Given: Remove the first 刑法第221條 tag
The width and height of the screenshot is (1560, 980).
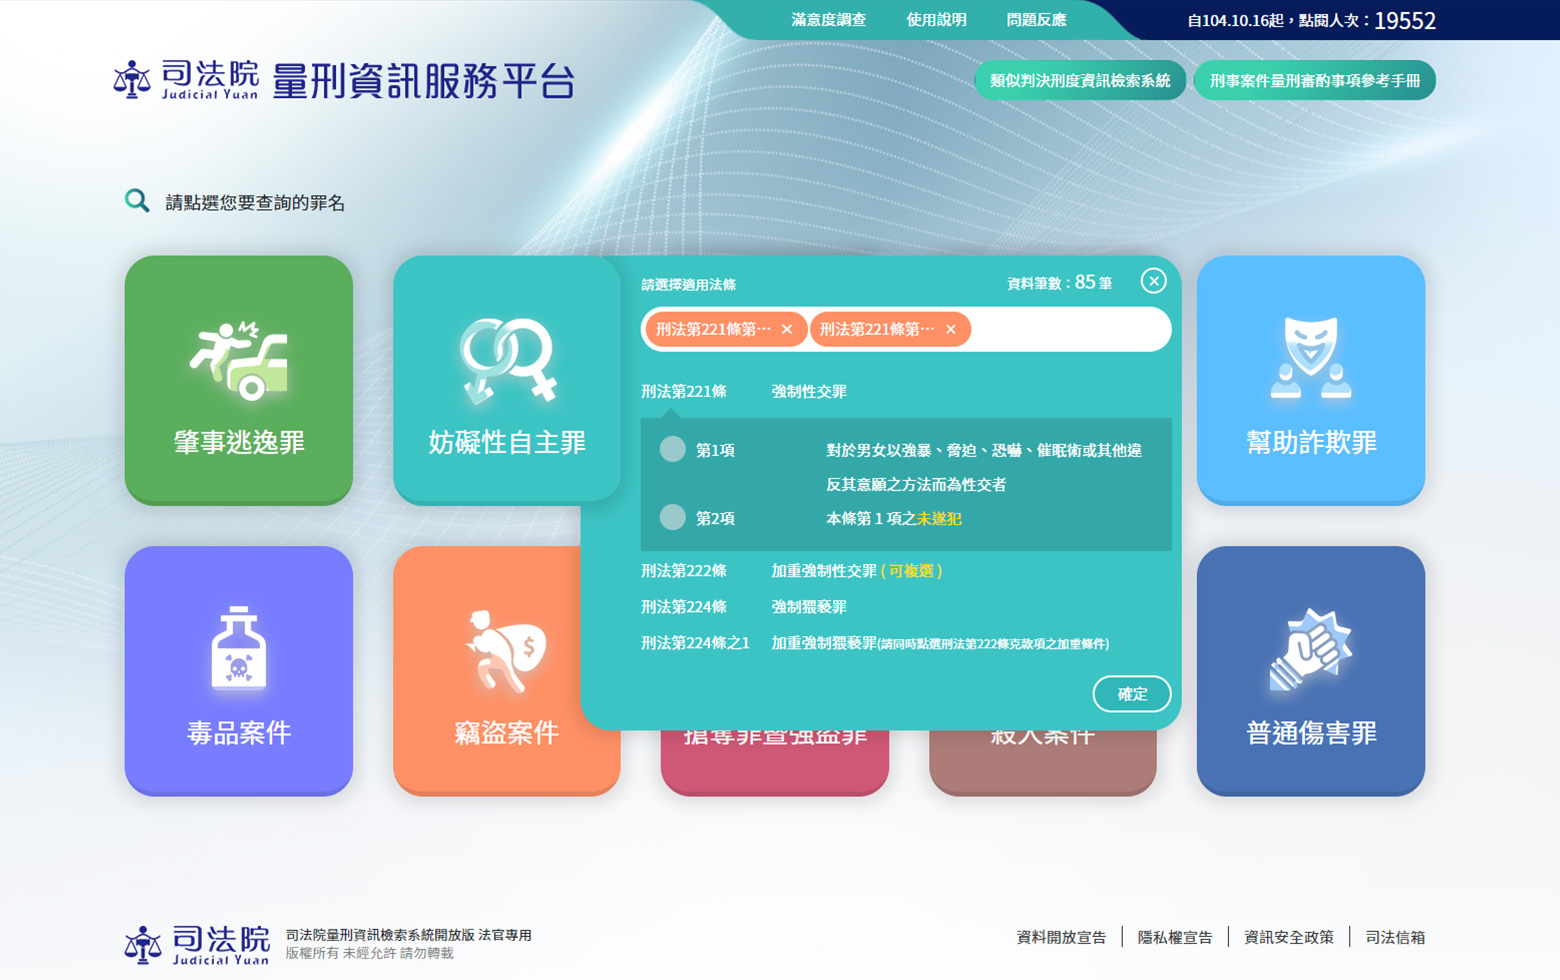Looking at the screenshot, I should pos(787,329).
